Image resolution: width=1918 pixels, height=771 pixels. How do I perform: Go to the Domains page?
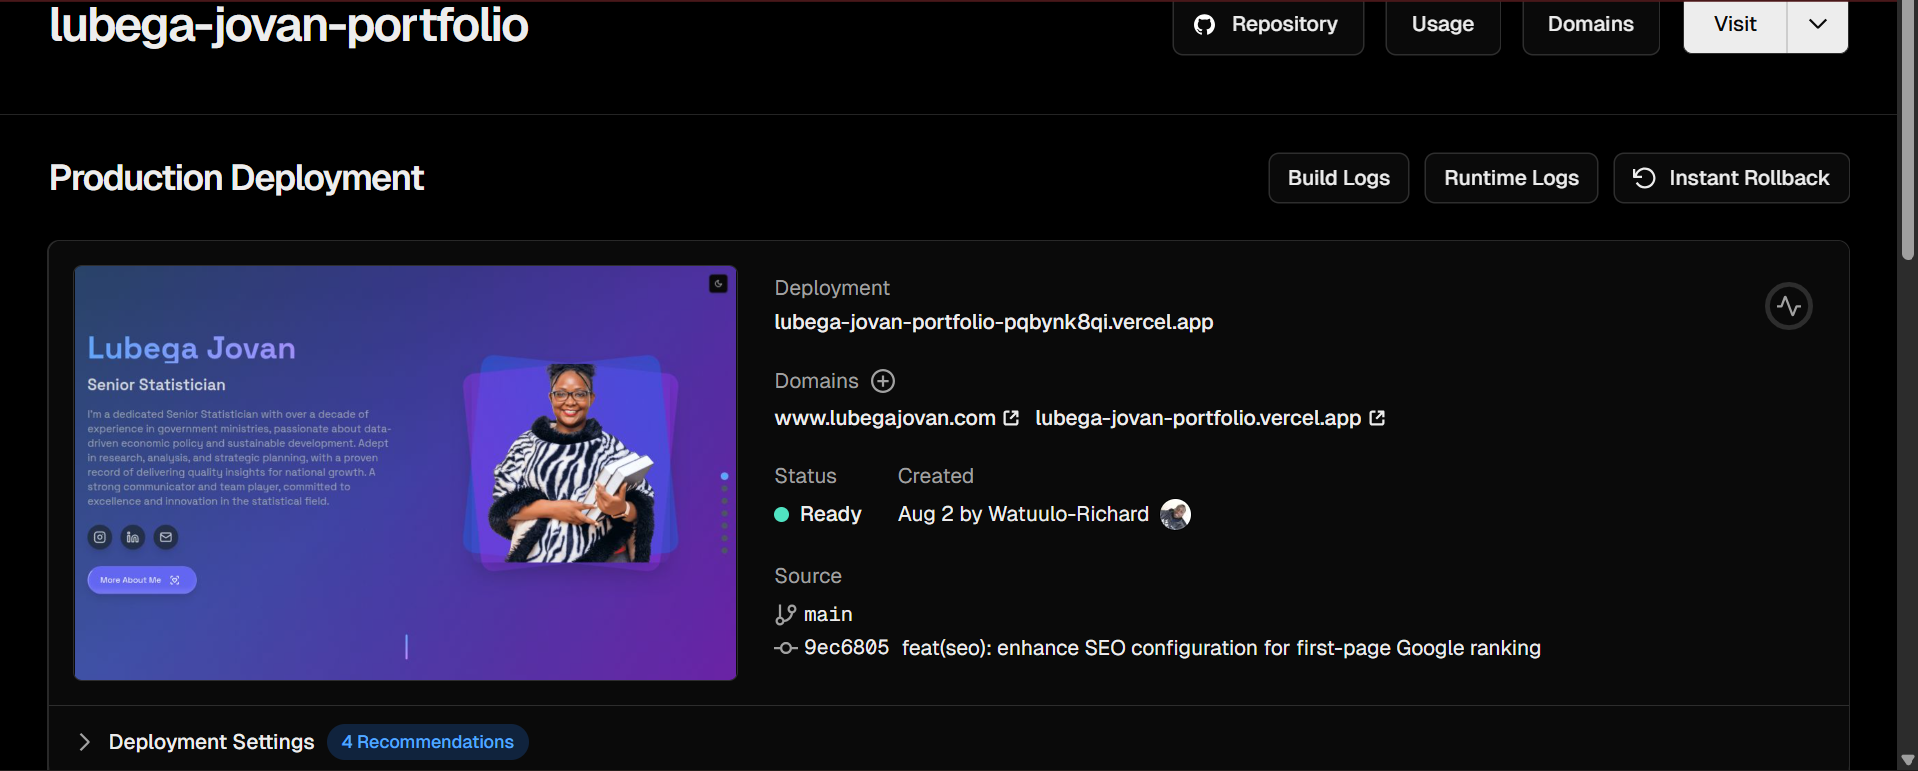coord(1590,24)
